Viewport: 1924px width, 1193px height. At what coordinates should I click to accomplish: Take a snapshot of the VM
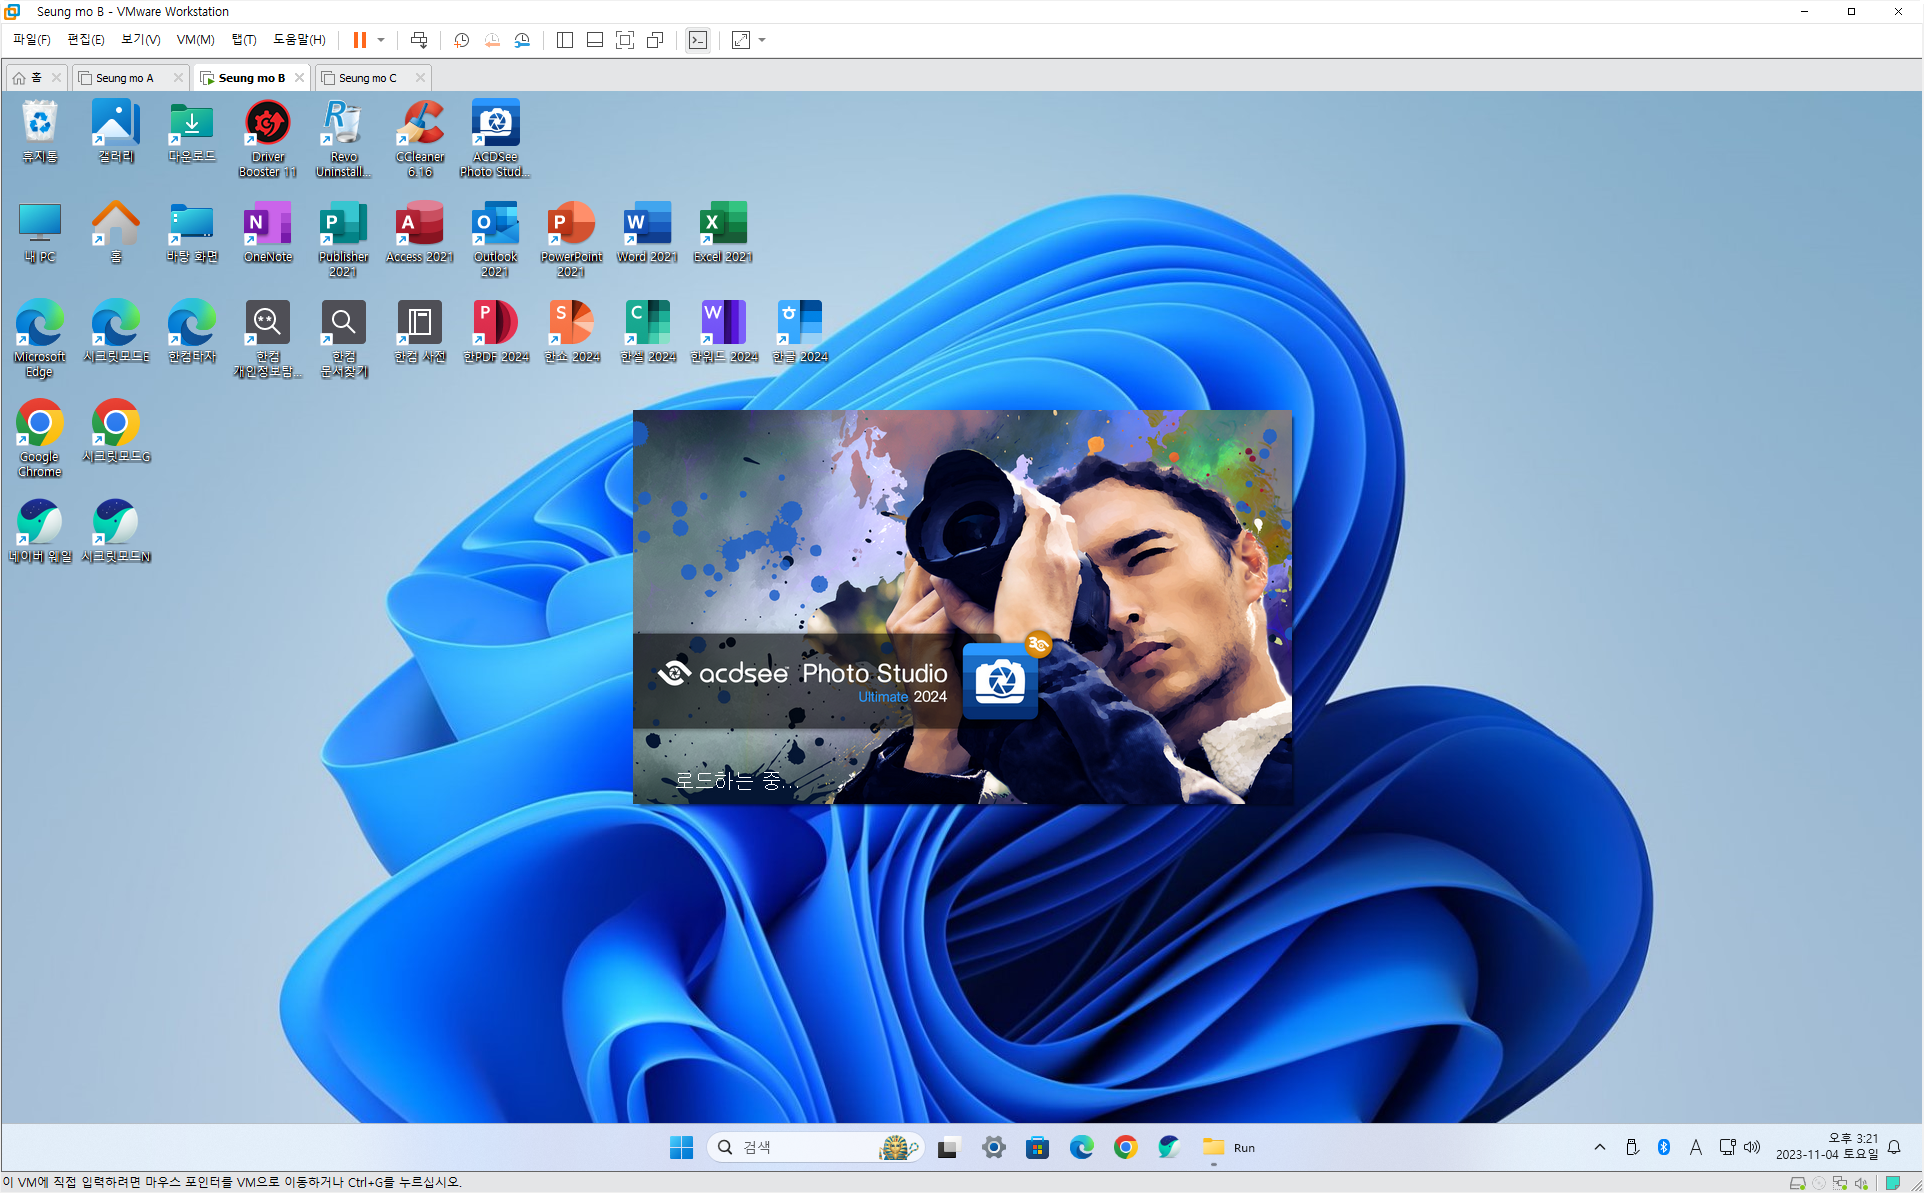click(461, 40)
